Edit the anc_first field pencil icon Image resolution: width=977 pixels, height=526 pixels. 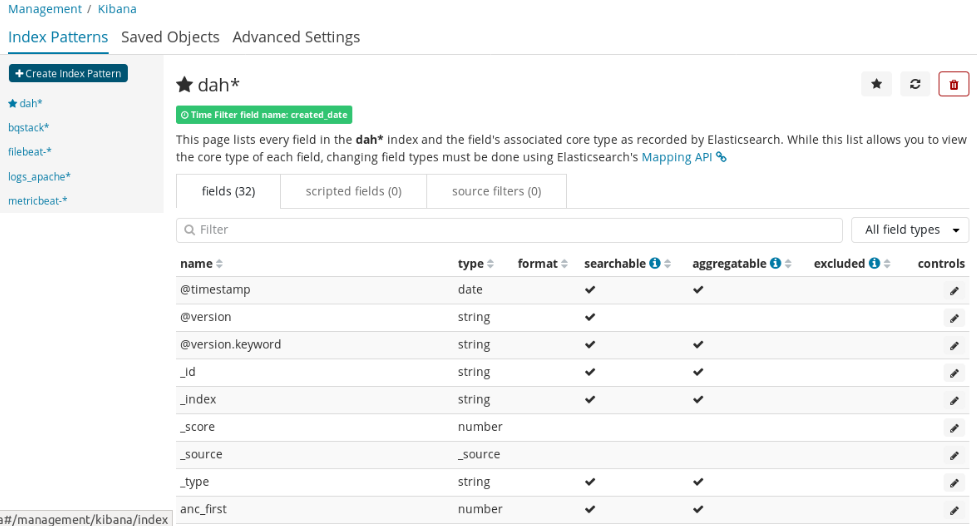(954, 510)
